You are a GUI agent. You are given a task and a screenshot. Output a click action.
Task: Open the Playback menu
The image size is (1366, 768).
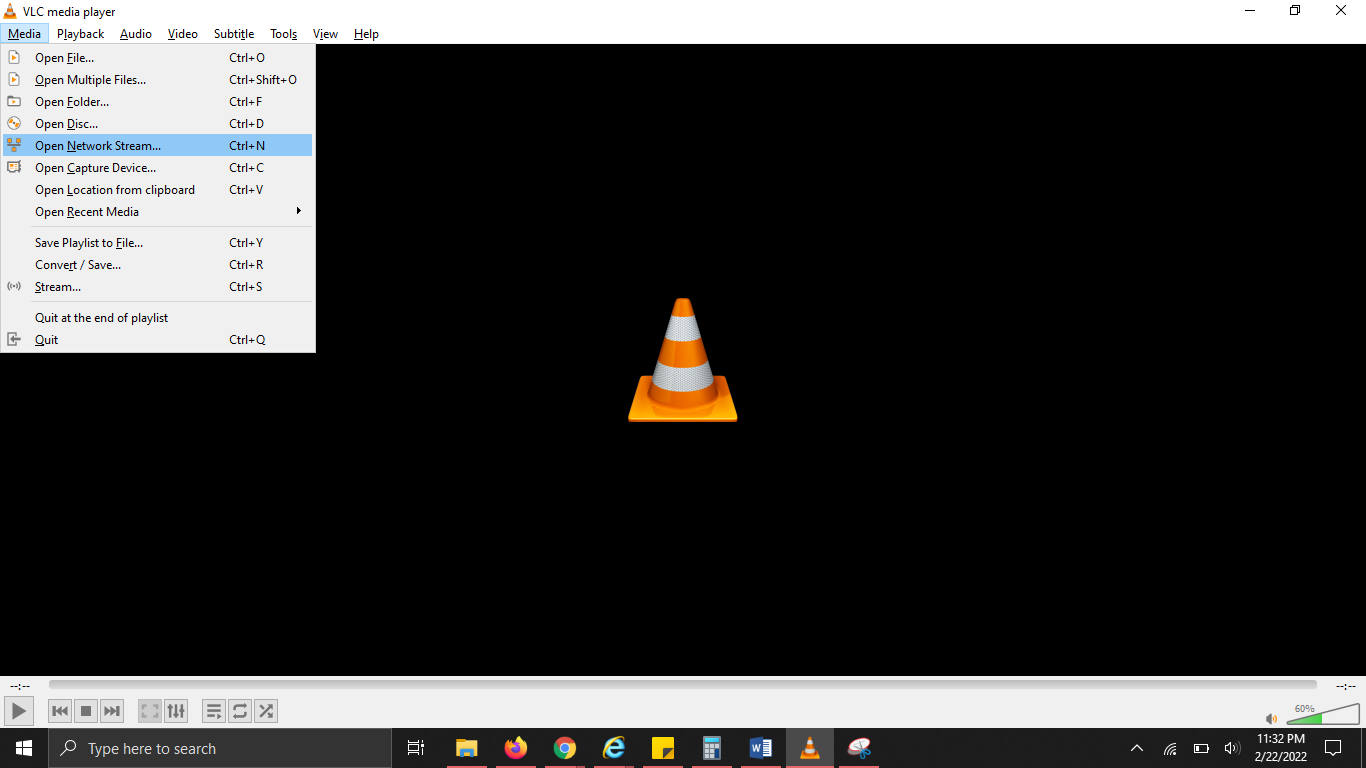[80, 34]
